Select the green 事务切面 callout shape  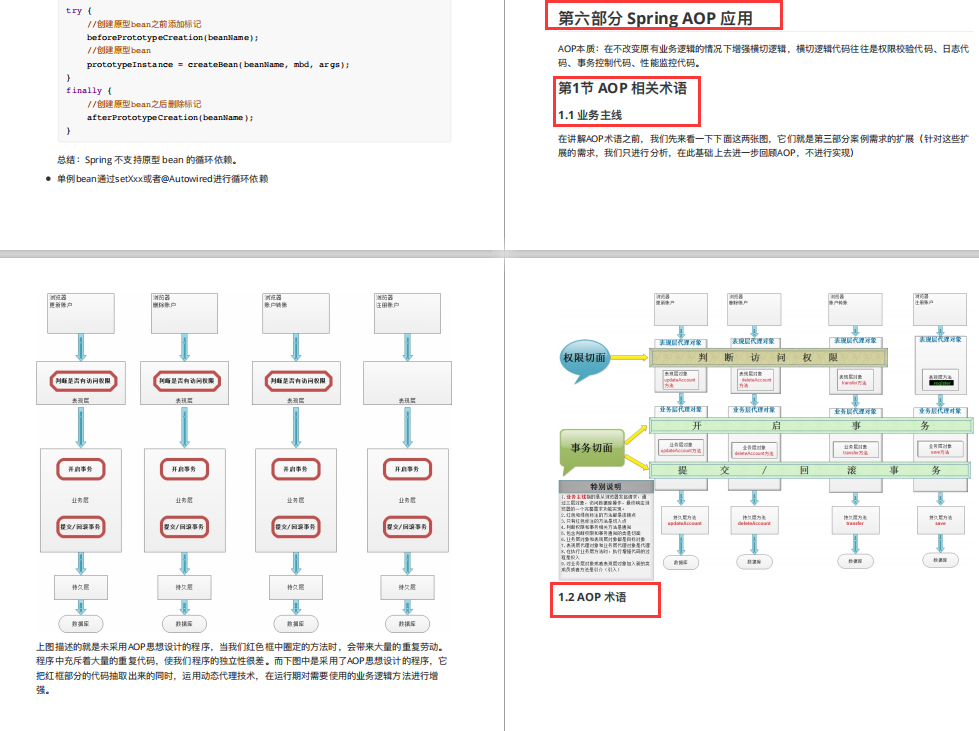pyautogui.click(x=592, y=449)
